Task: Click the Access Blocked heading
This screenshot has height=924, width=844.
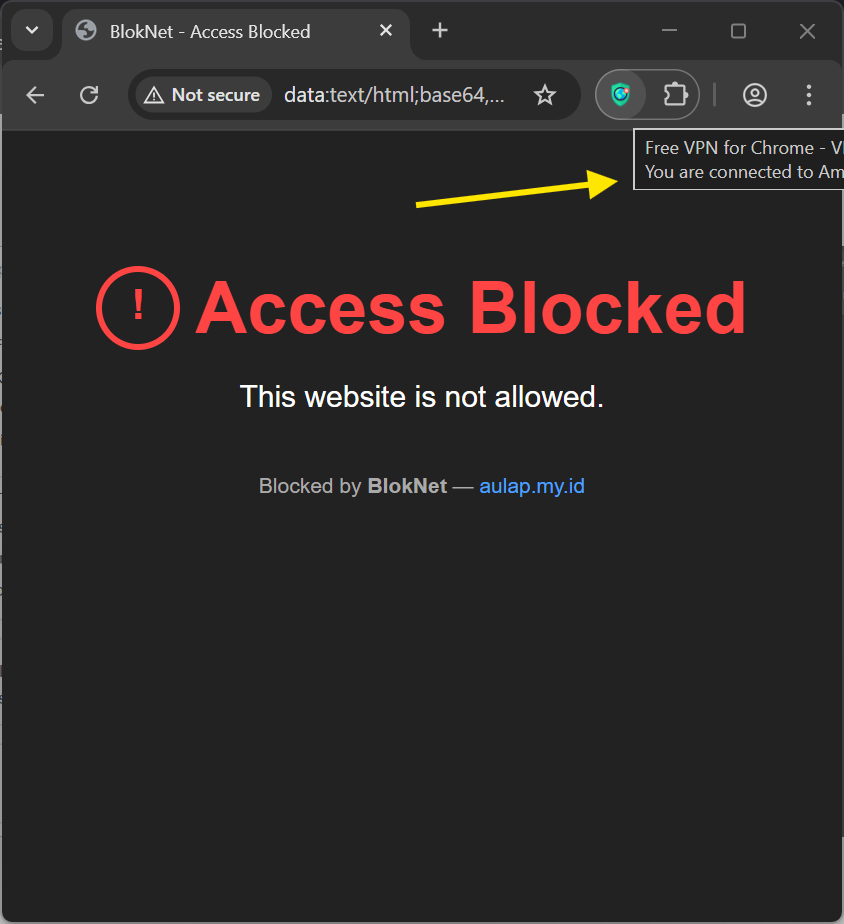Action: tap(471, 307)
